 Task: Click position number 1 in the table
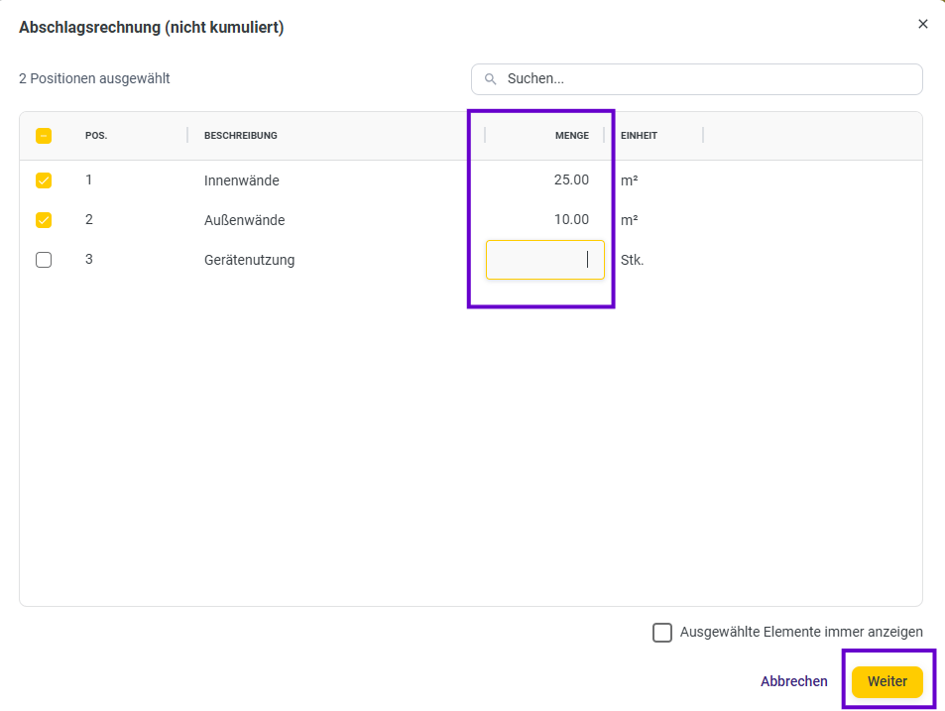[89, 180]
